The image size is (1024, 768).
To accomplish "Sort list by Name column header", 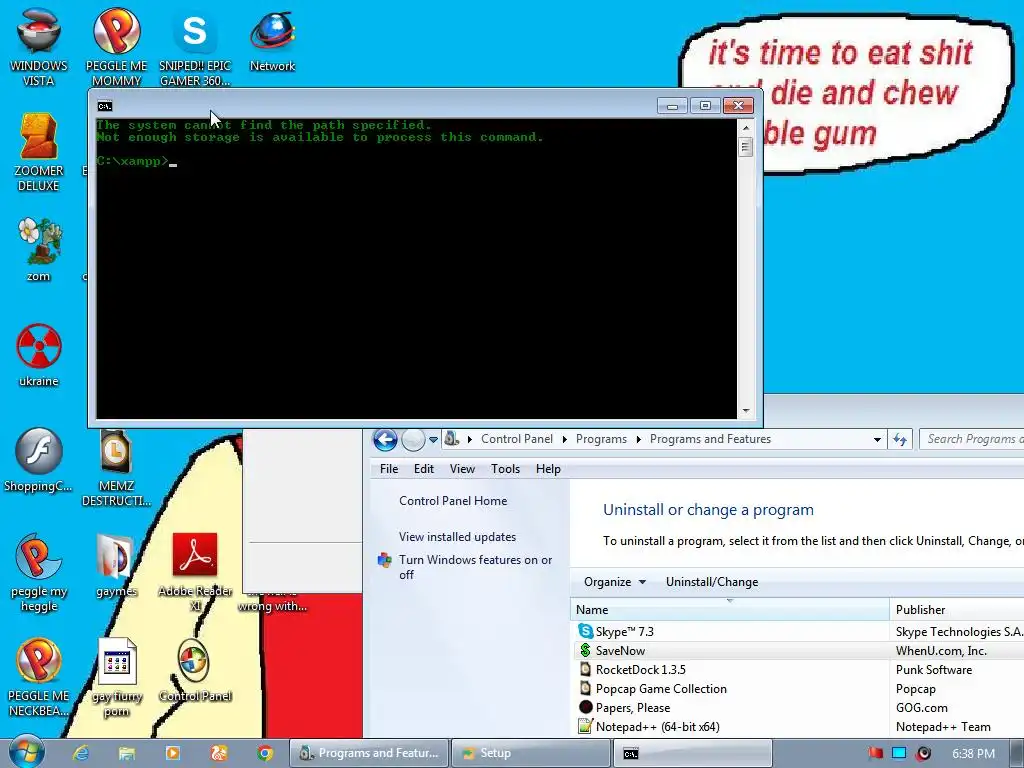I will pyautogui.click(x=730, y=609).
